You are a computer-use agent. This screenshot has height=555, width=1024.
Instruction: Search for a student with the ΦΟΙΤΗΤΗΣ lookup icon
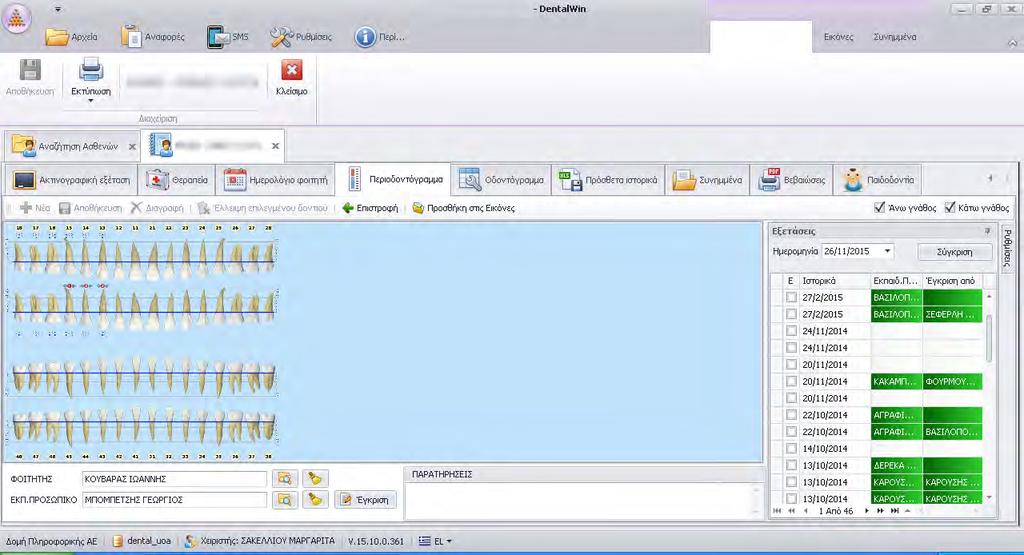click(x=285, y=479)
